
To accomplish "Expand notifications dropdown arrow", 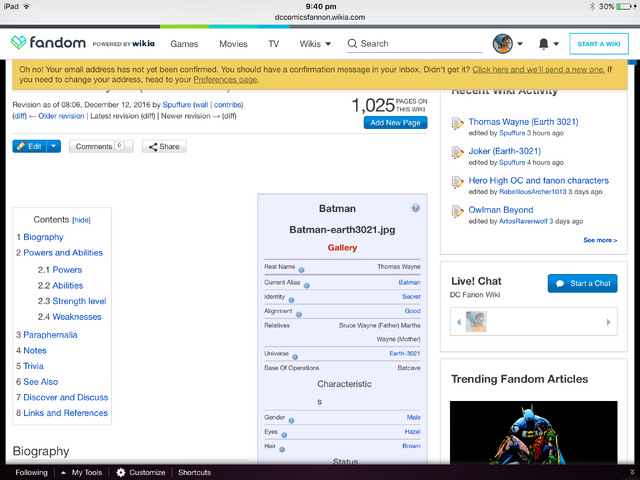I will point(556,44).
